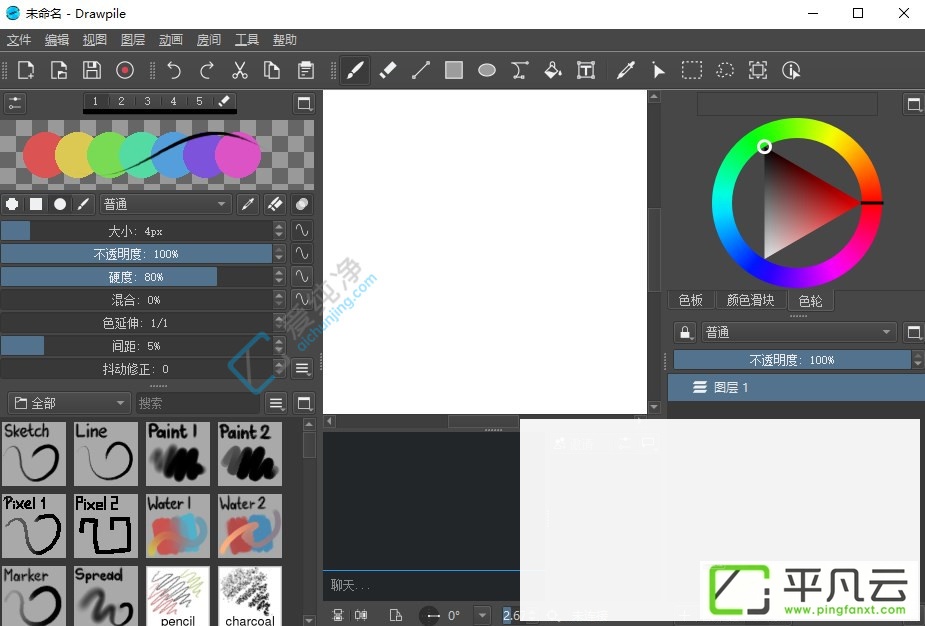
Task: Open opacity pressure curve for 不透明度
Action: point(302,253)
